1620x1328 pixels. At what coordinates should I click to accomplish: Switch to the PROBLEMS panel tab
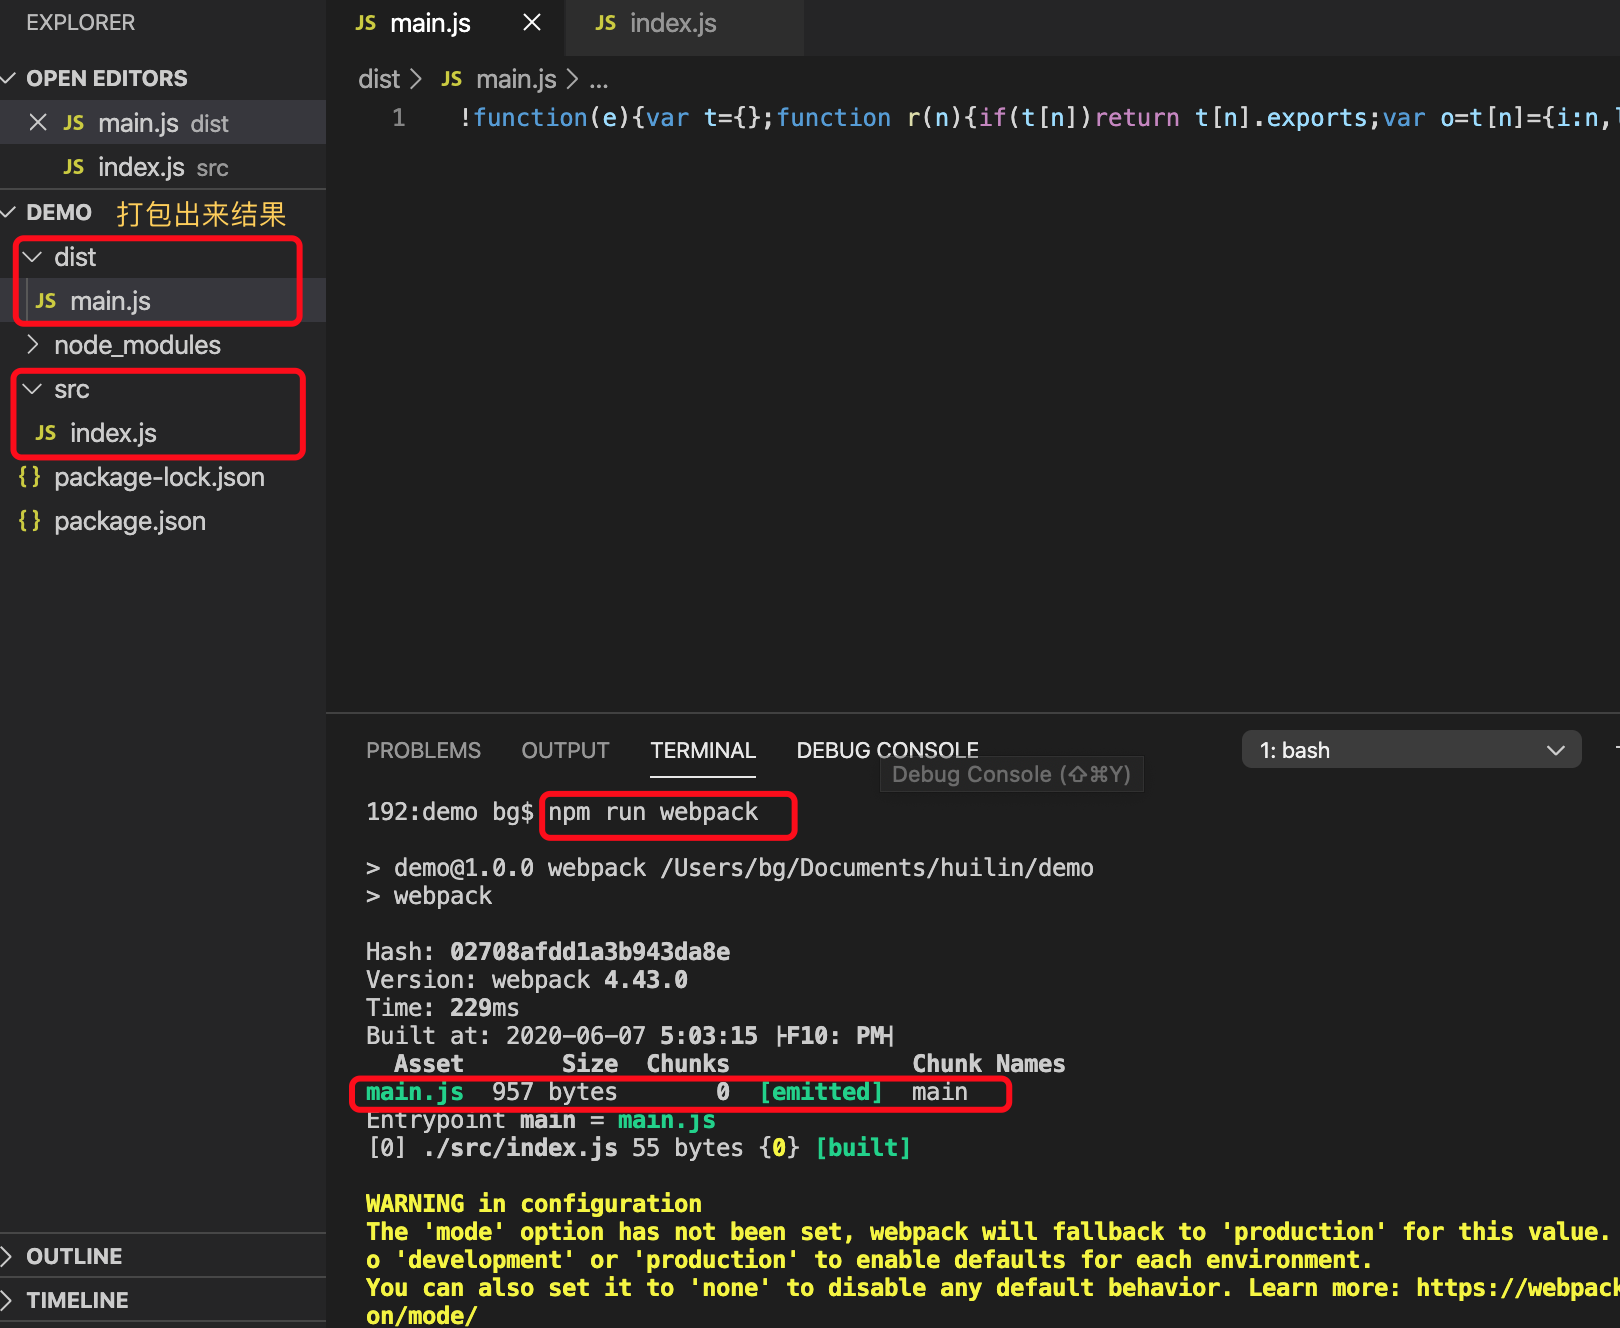pos(423,750)
